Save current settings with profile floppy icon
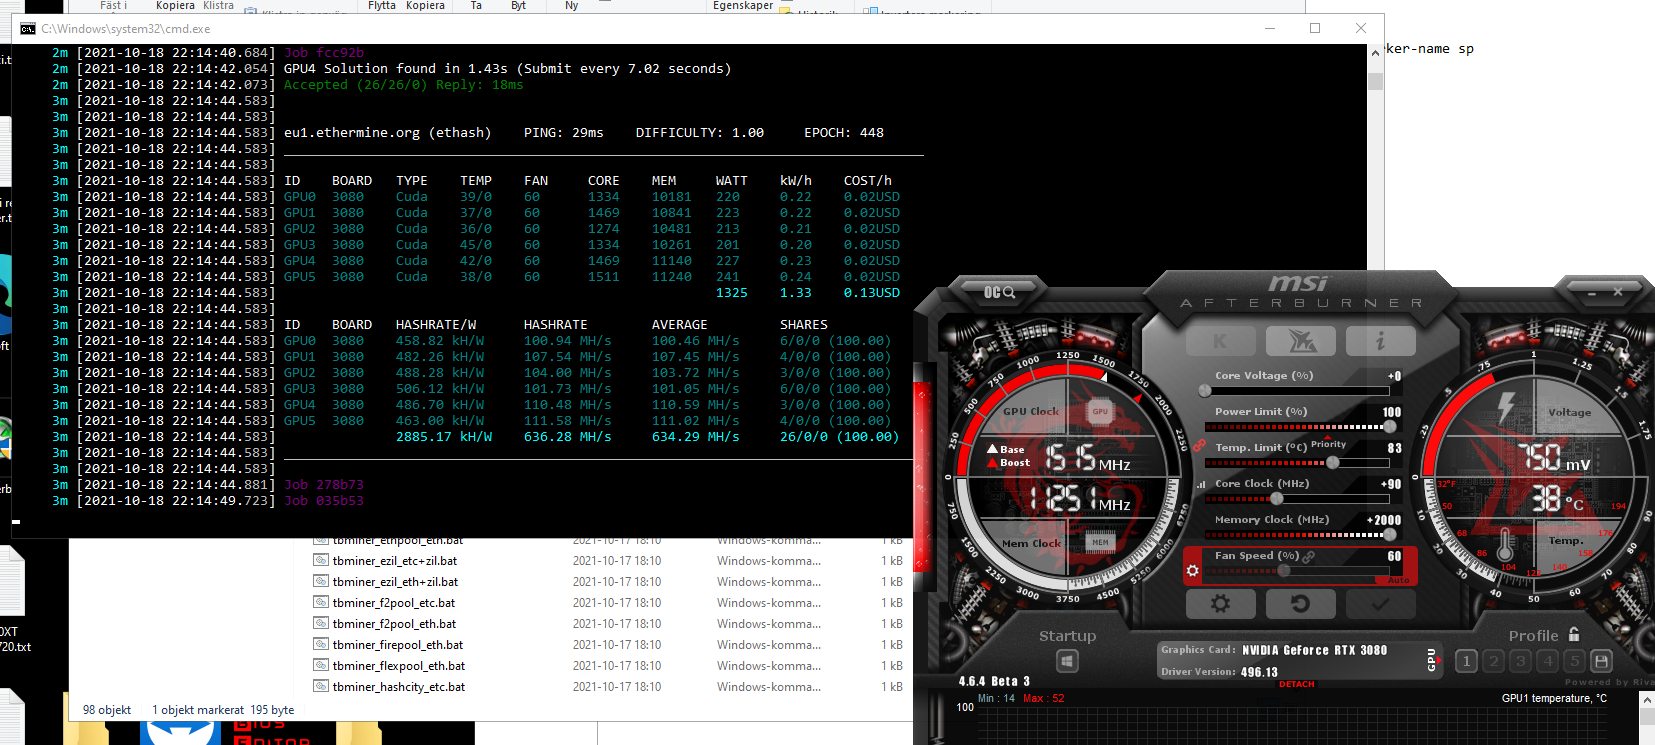The width and height of the screenshot is (1655, 745). (x=1601, y=661)
